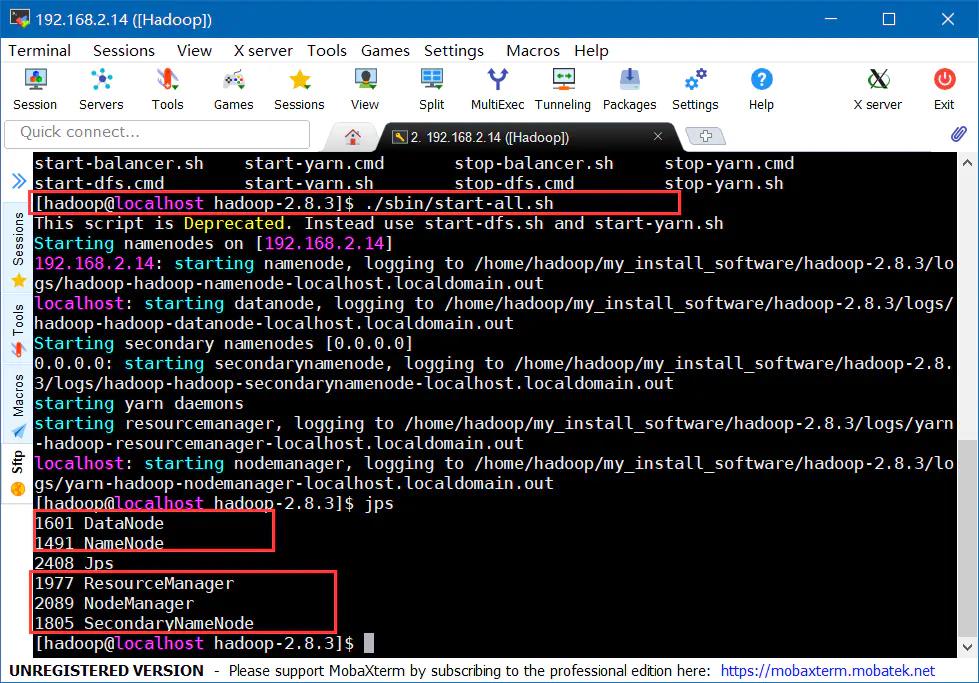Viewport: 979px width, 683px height.
Task: Open the Tools toolbar icon
Action: [167, 89]
